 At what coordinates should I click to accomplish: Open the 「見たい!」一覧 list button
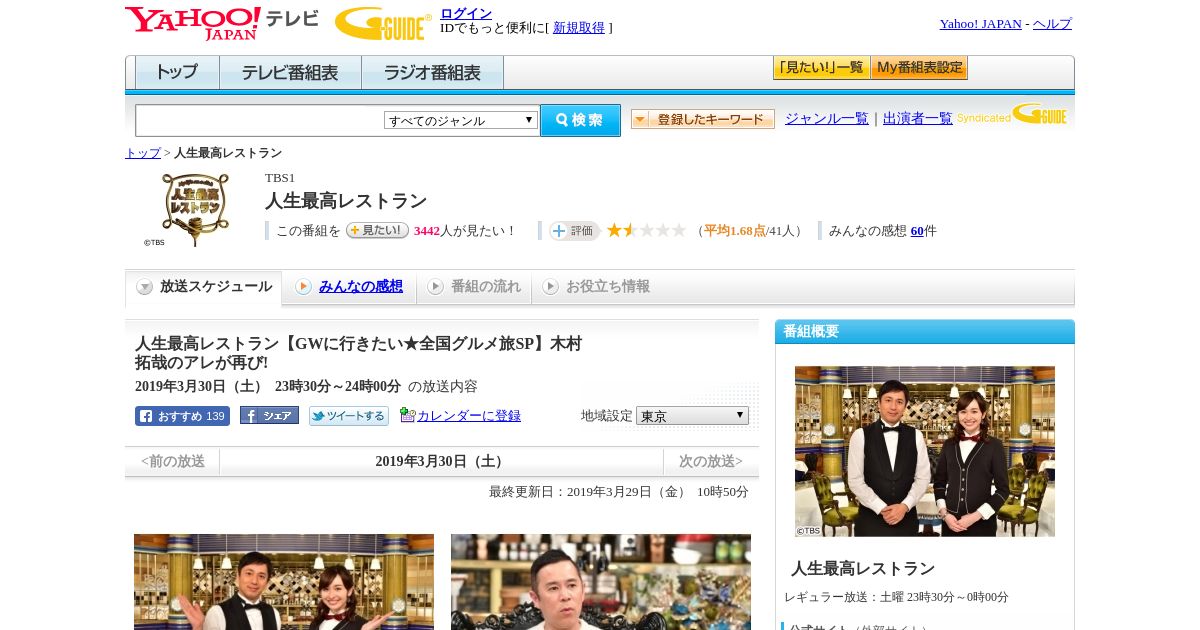821,68
